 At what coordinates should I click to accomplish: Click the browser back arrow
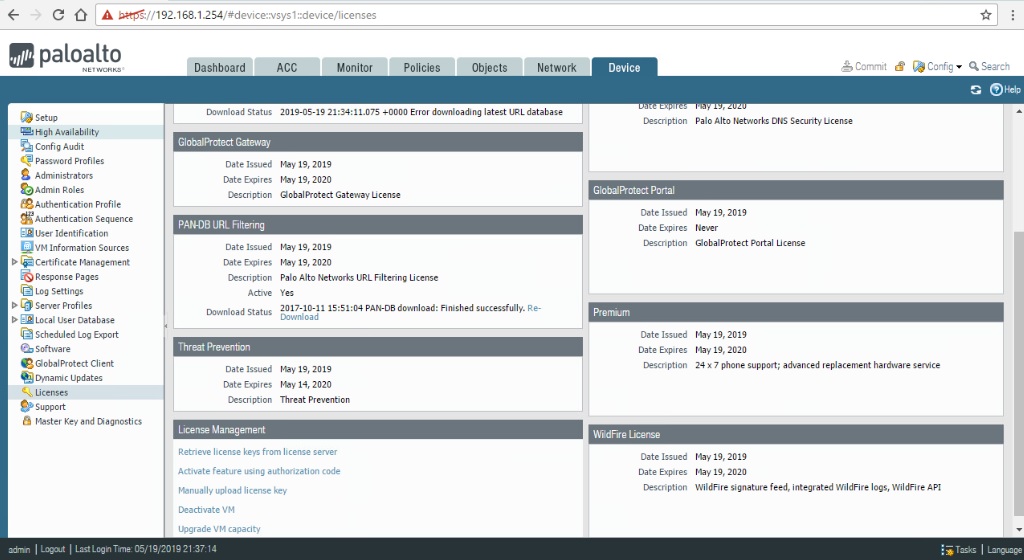pos(14,14)
